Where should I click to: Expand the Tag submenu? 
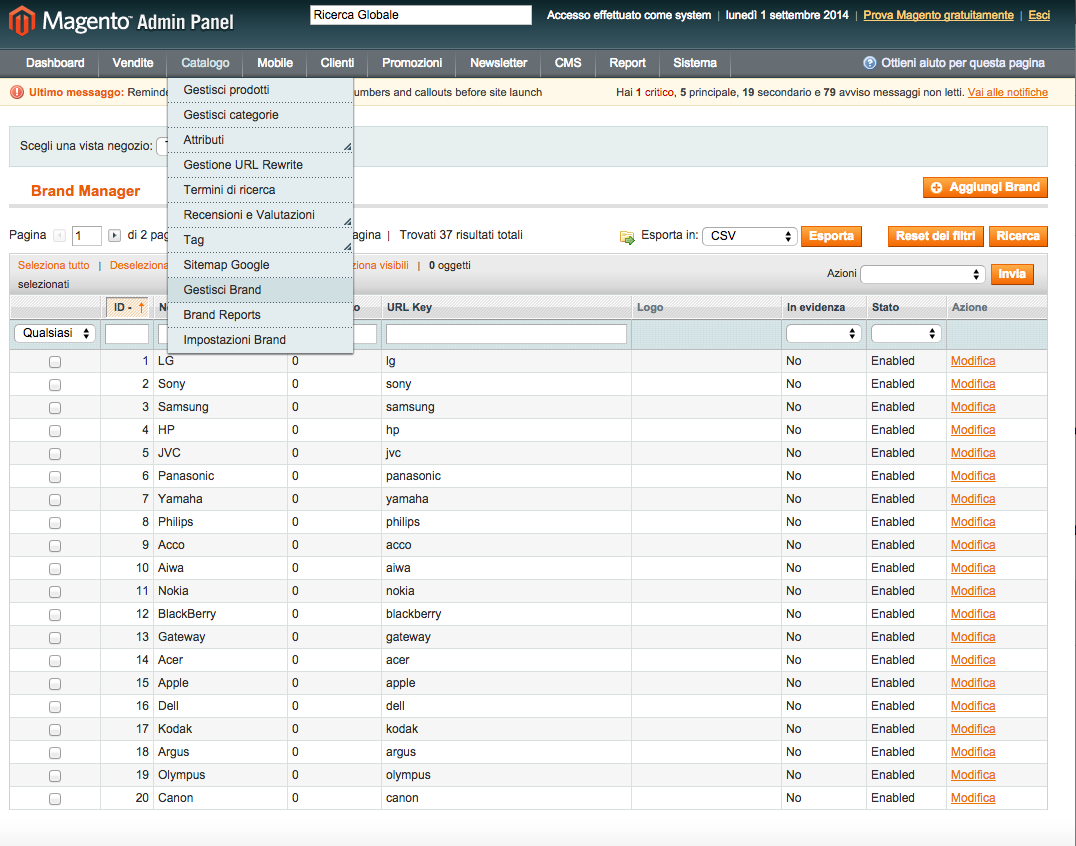click(x=260, y=240)
